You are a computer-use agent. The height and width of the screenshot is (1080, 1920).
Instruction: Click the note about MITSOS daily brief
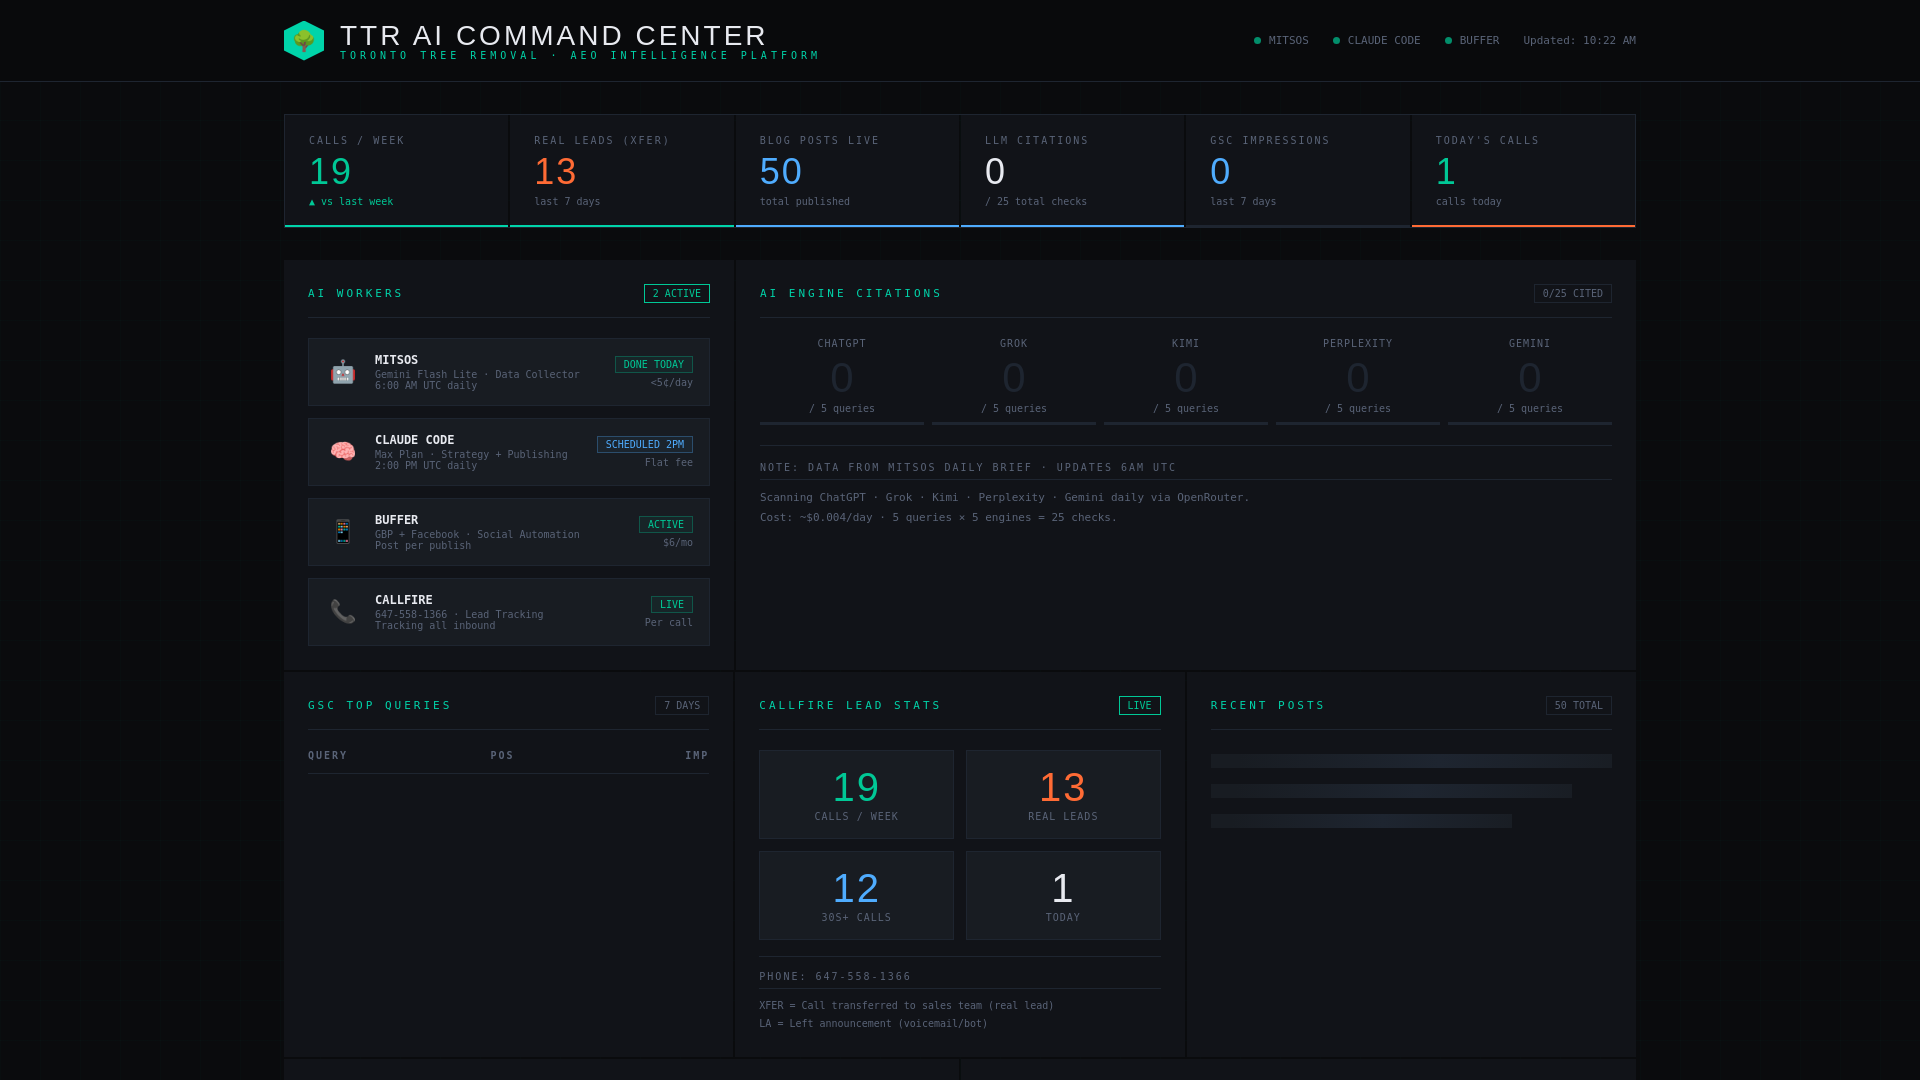(x=968, y=468)
